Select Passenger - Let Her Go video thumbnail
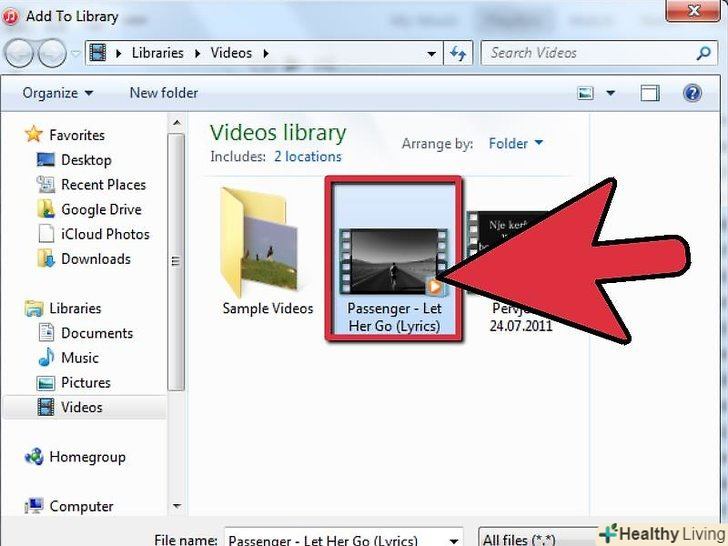The height and width of the screenshot is (546, 728). [x=394, y=259]
